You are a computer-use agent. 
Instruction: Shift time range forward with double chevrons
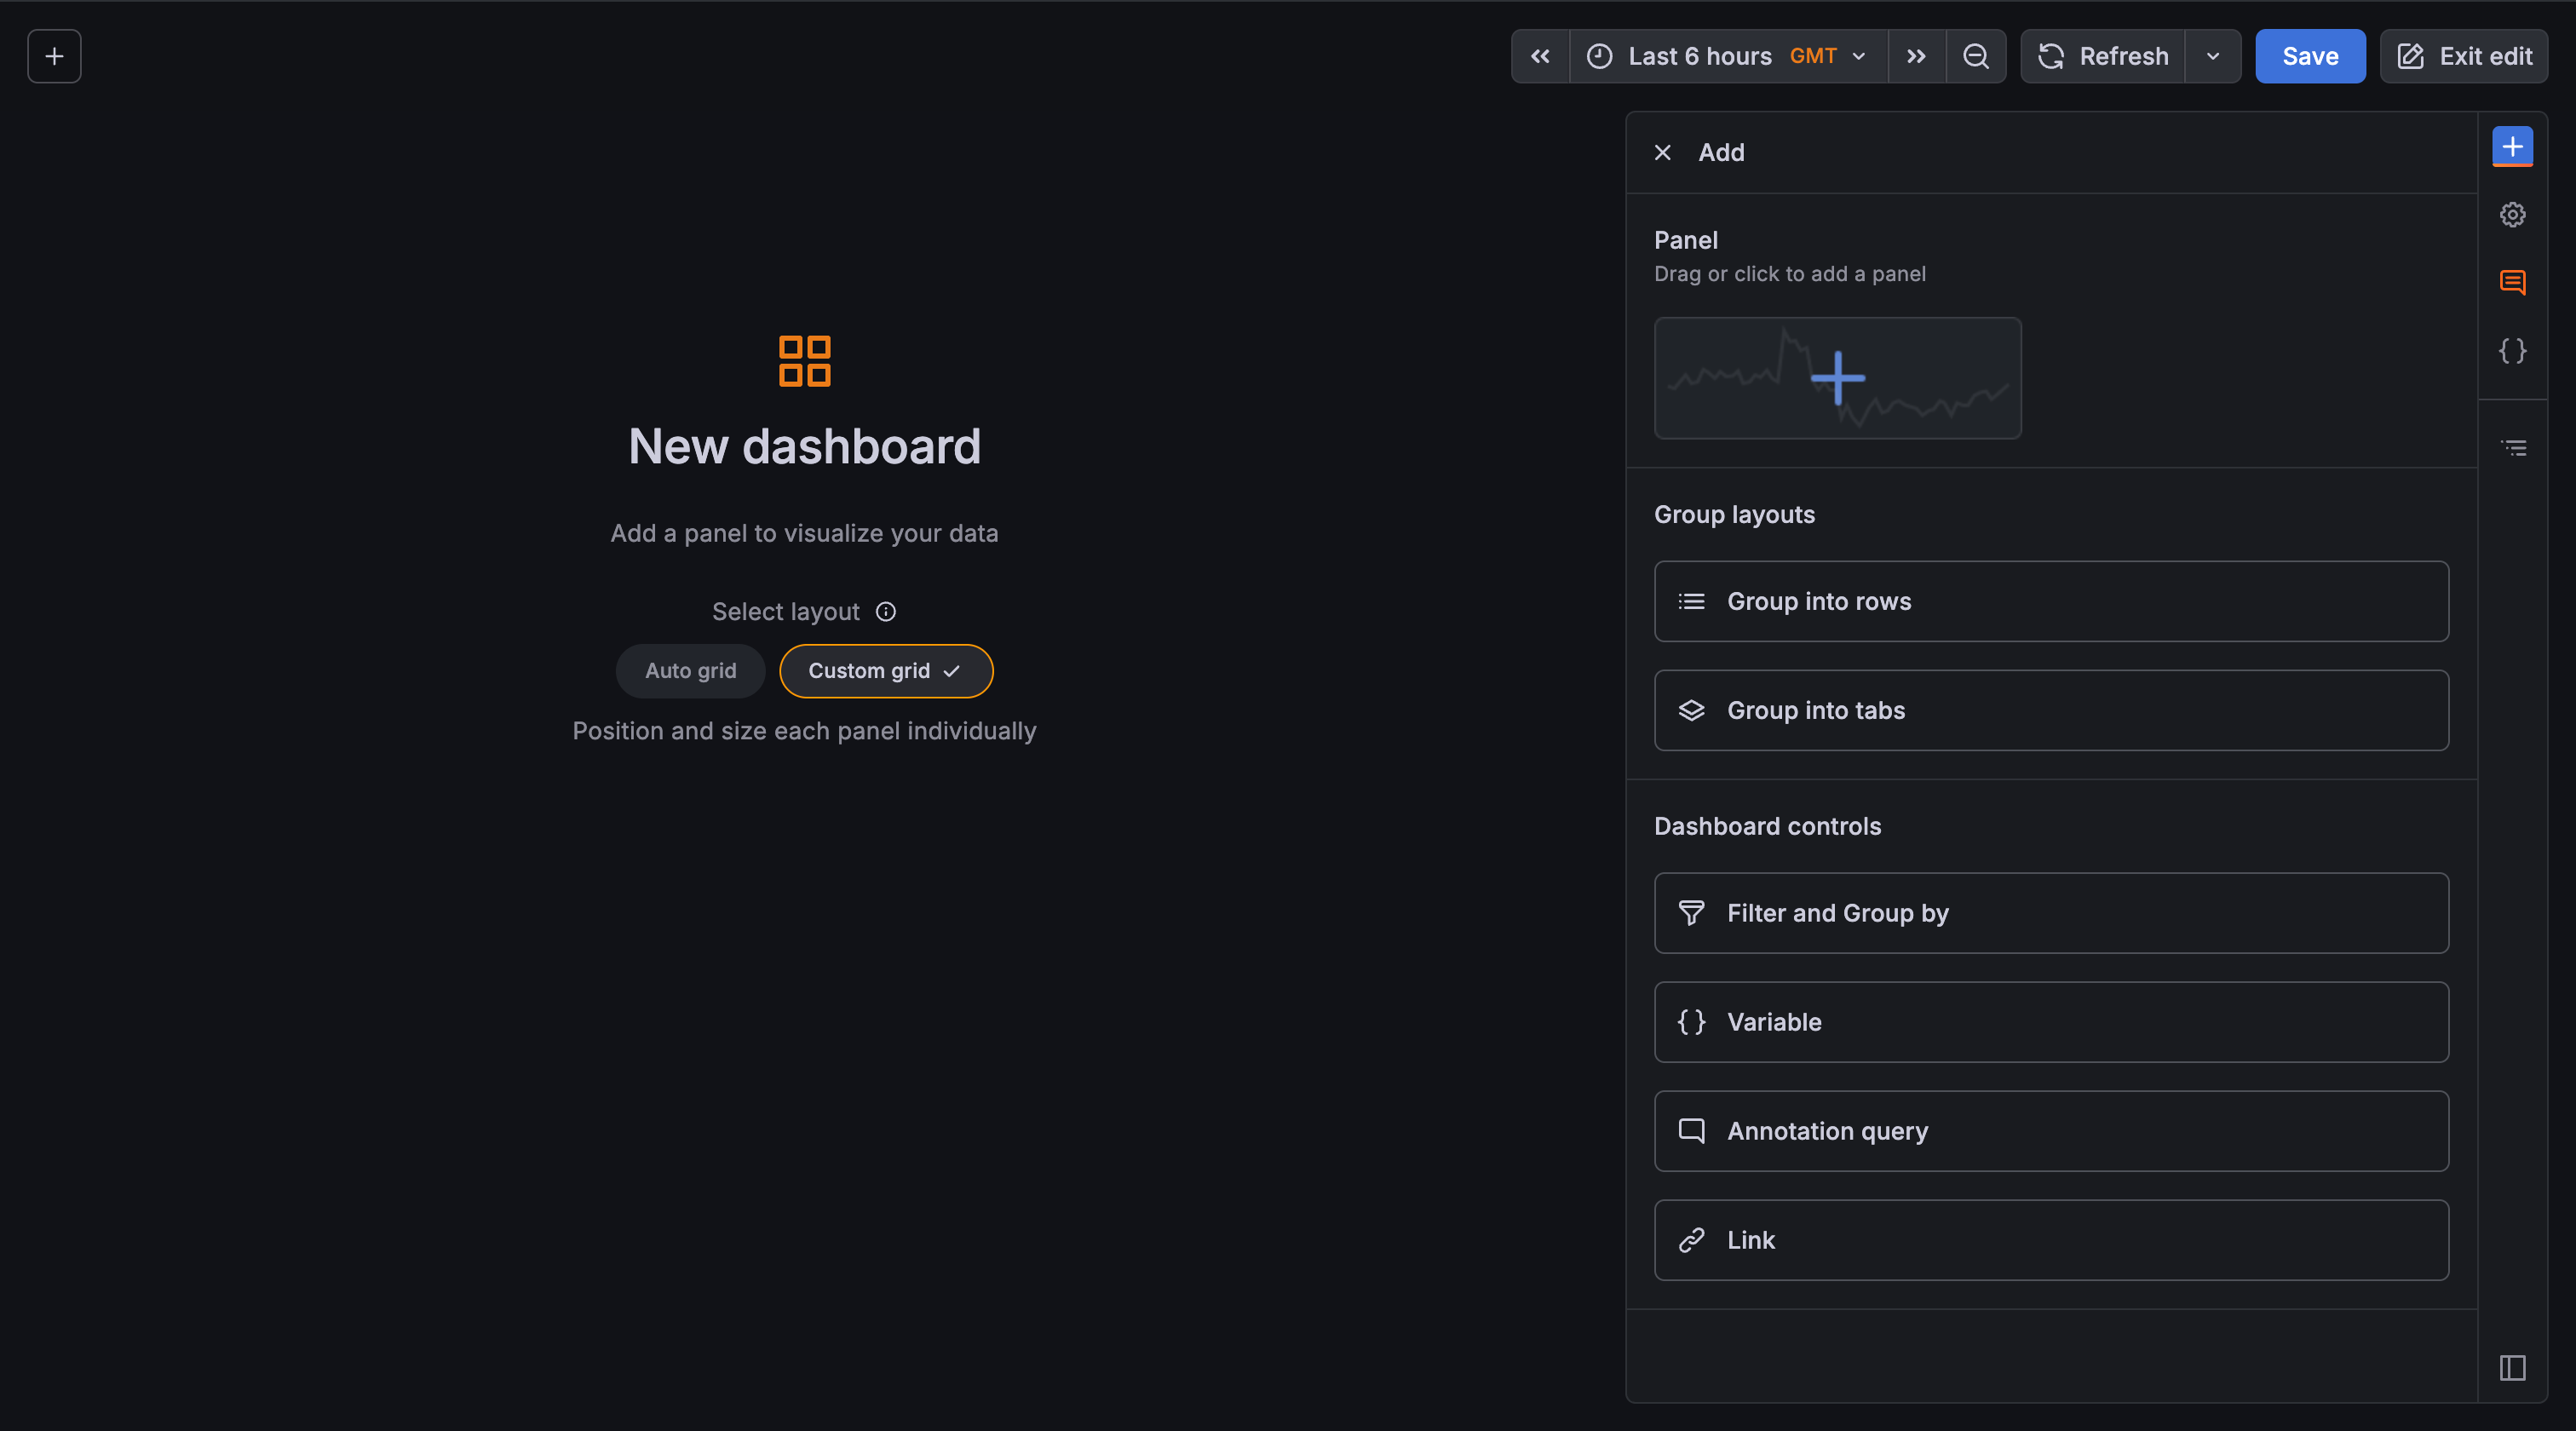[1916, 56]
